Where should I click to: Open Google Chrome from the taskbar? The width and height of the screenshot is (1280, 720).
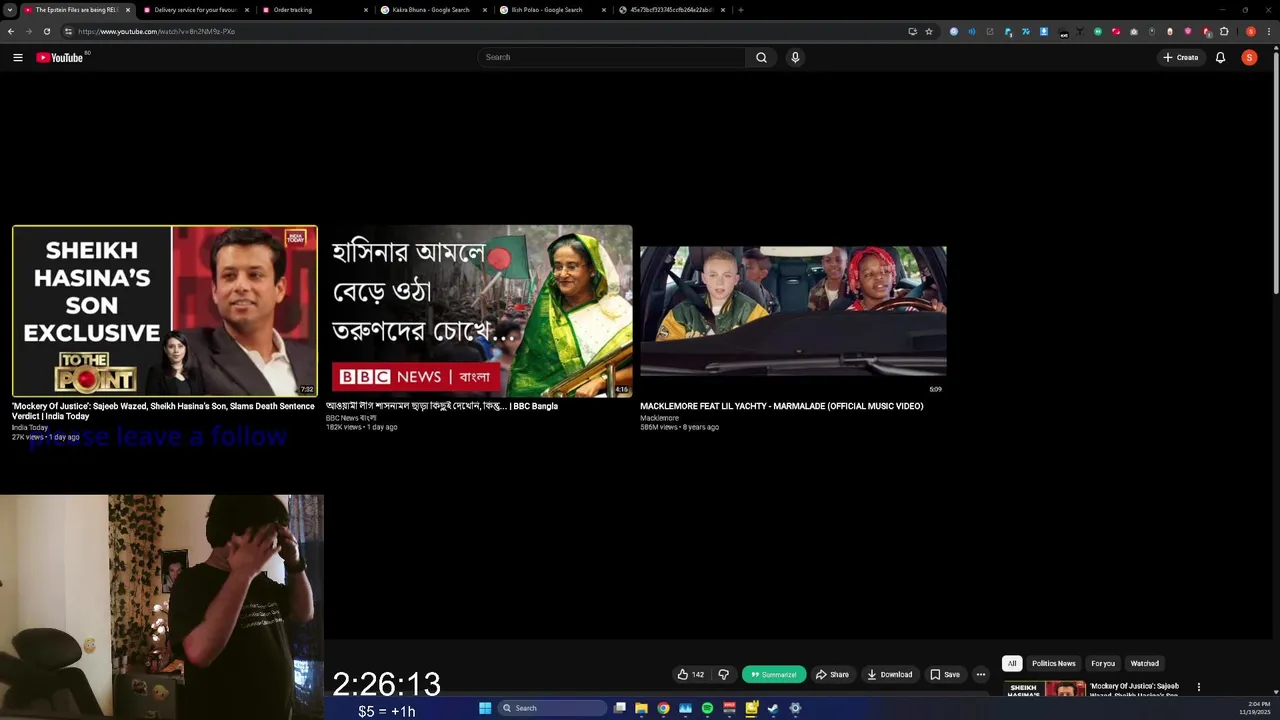point(663,708)
